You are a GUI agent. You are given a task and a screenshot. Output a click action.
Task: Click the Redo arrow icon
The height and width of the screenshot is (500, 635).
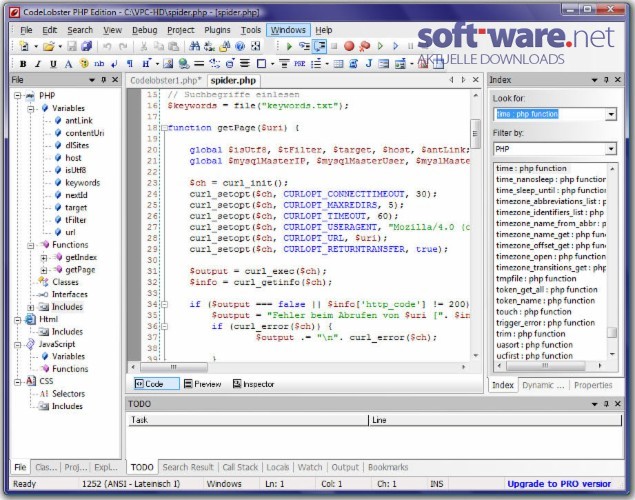pos(123,47)
